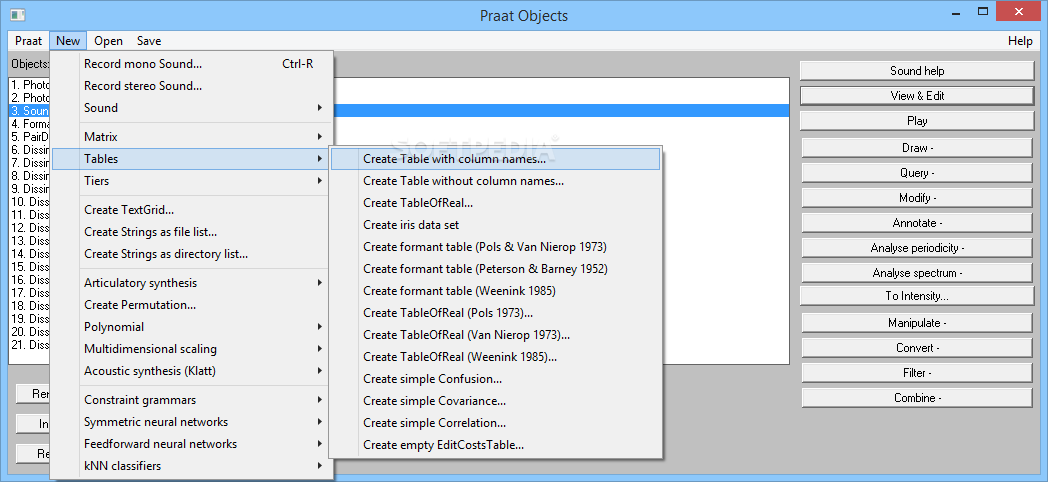Select object 10 in the Objects list
Screen dimensions: 1048x482
tap(30, 202)
